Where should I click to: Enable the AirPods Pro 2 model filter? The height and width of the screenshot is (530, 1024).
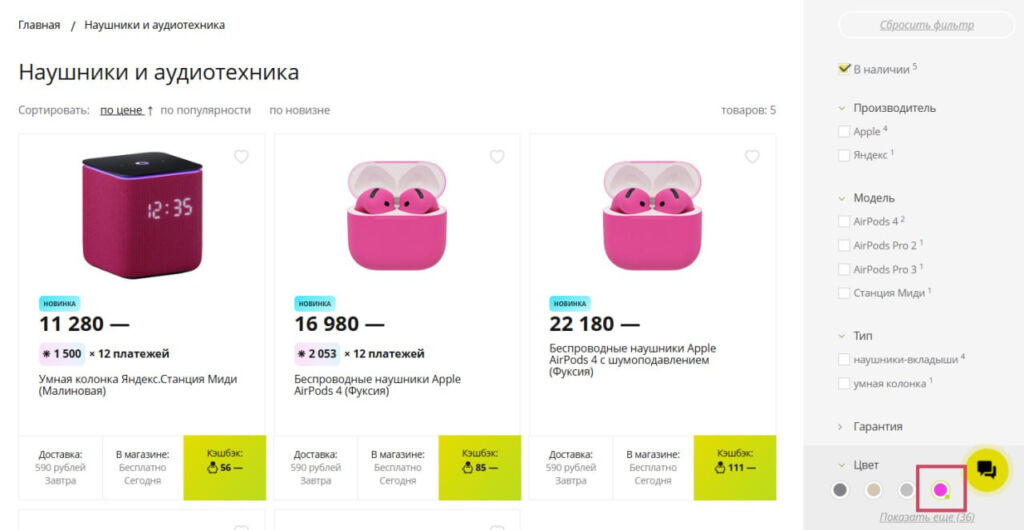pyautogui.click(x=844, y=245)
